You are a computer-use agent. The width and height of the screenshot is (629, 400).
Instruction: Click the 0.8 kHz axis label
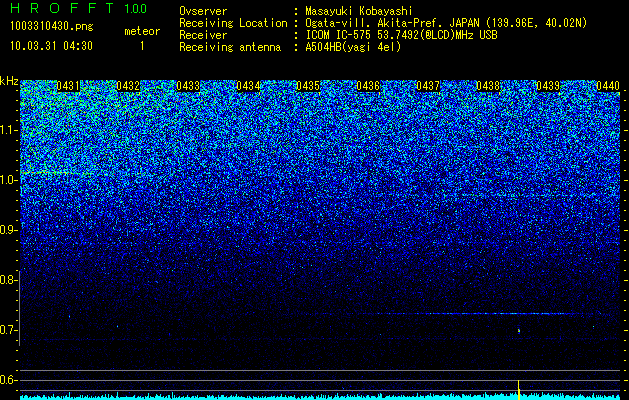click(9, 280)
